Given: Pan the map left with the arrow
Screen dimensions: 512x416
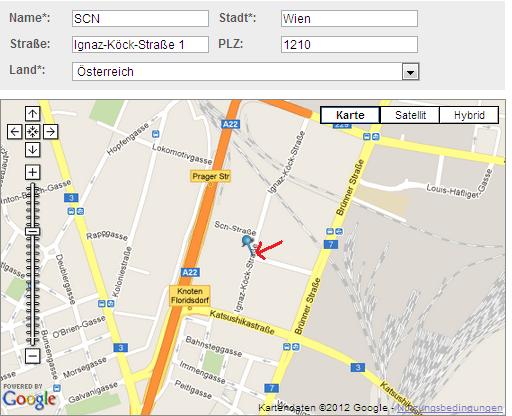Looking at the screenshot, I should tap(15, 132).
